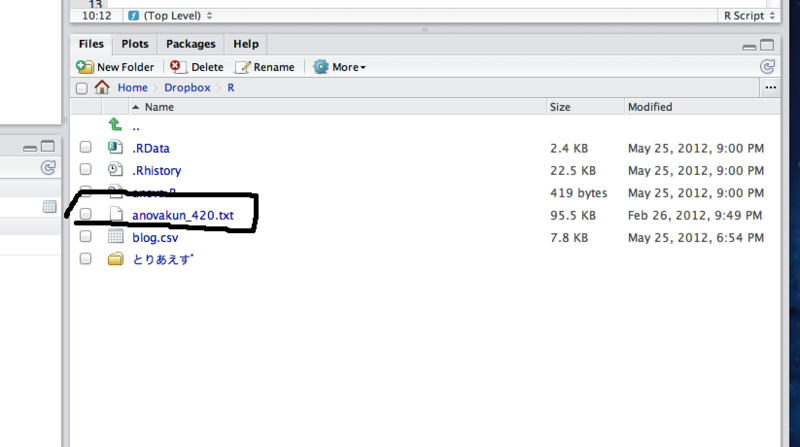Viewport: 800px width, 447px height.
Task: Open the Help tab
Action: (x=246, y=44)
